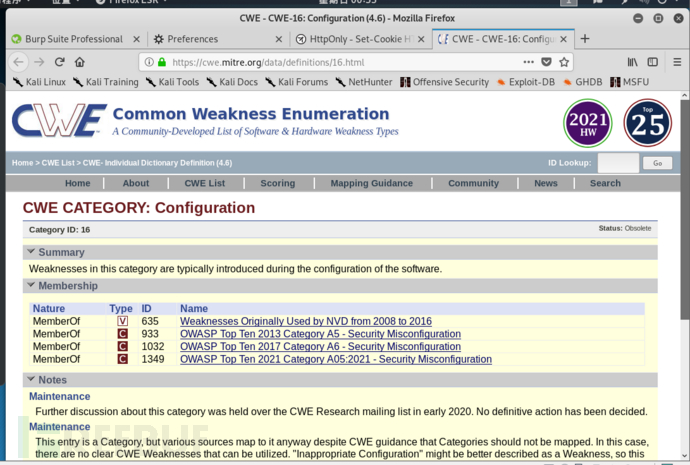The image size is (690, 465).
Task: Open the About menu item
Action: 136,183
